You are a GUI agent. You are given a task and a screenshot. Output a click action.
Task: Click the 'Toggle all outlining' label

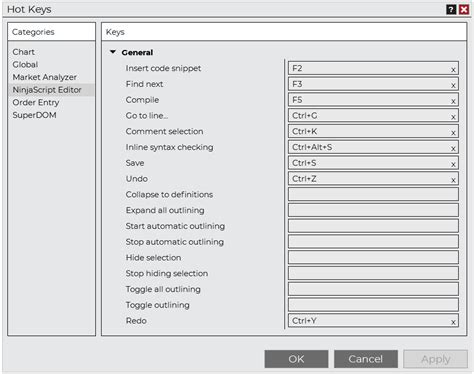163,289
